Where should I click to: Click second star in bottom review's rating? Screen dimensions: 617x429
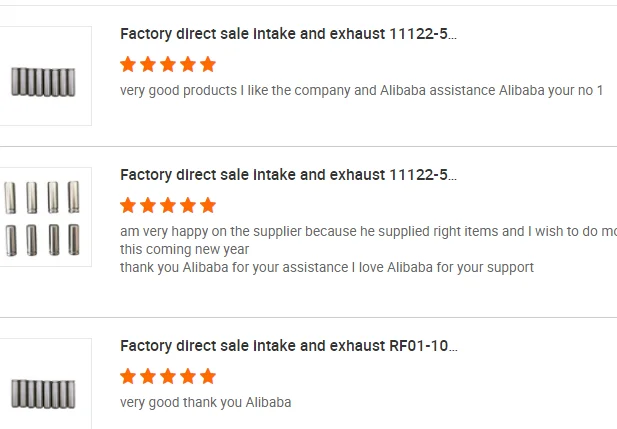[148, 376]
